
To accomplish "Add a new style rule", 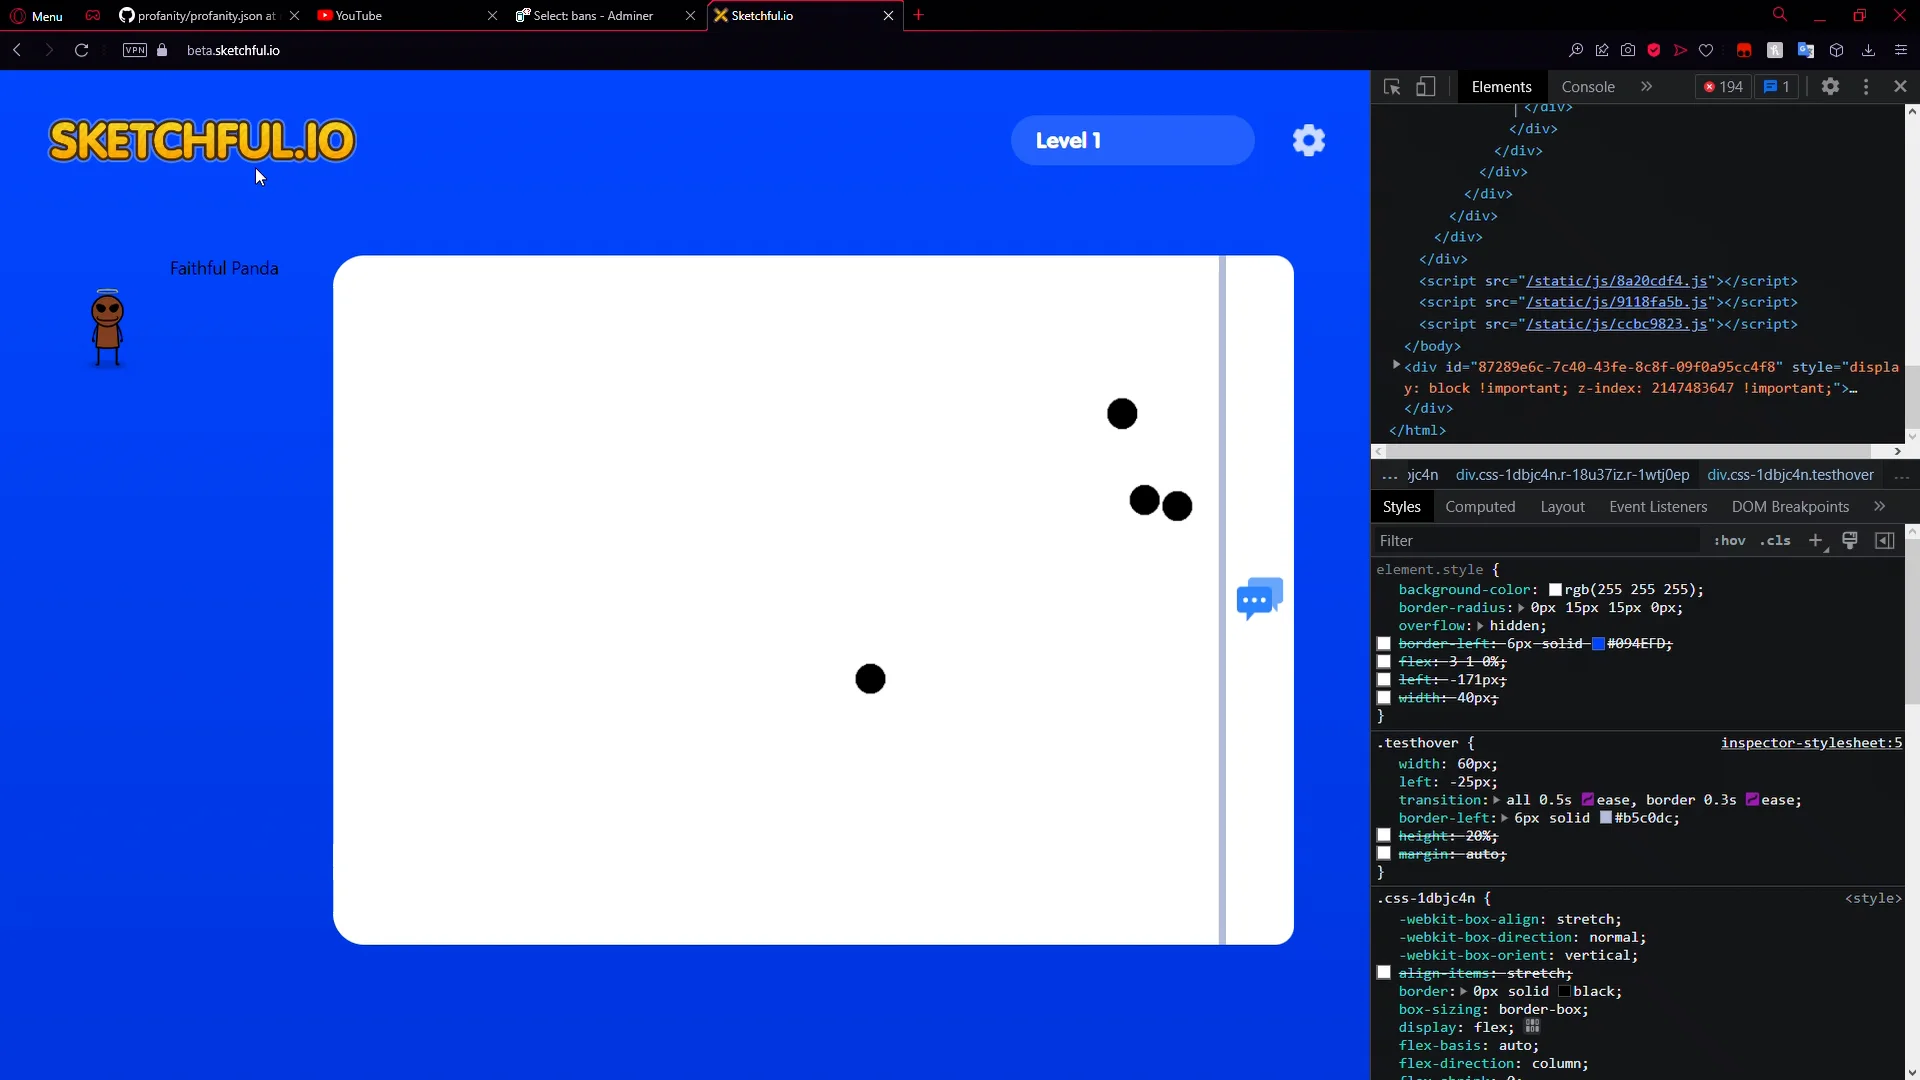I will (1815, 541).
